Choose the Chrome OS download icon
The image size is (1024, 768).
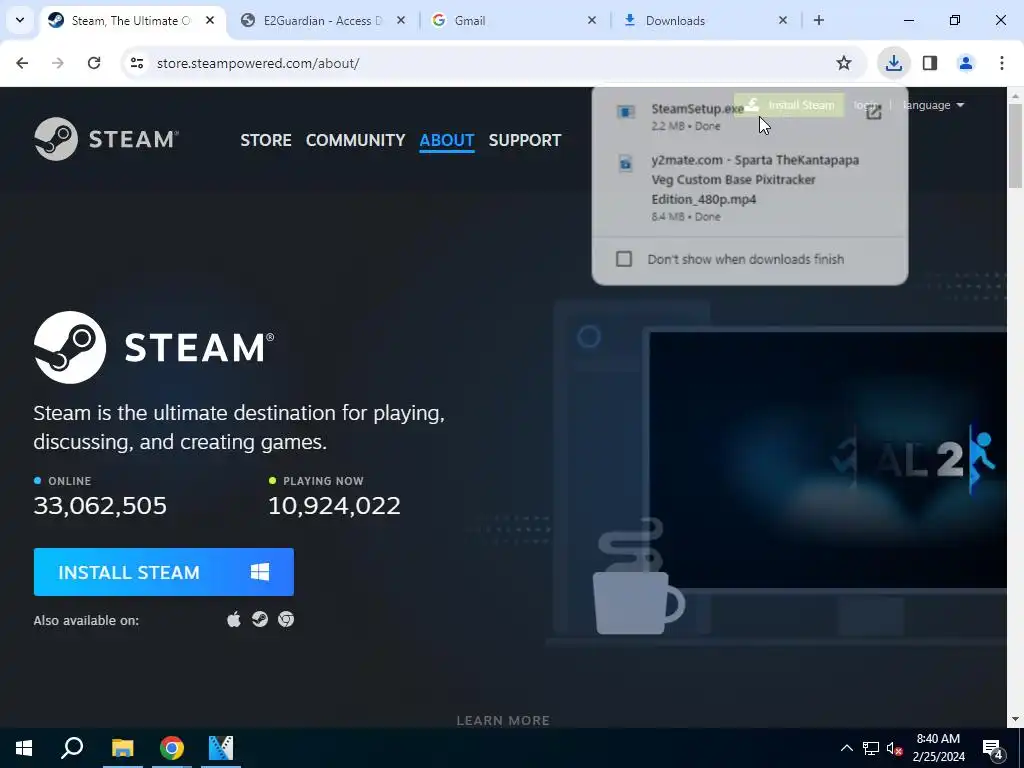286,619
